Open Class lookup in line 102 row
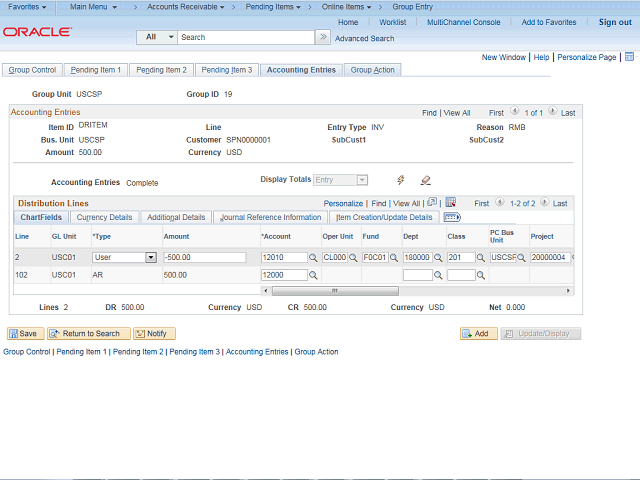Screen dimensions: 640x480 pyautogui.click(x=481, y=276)
